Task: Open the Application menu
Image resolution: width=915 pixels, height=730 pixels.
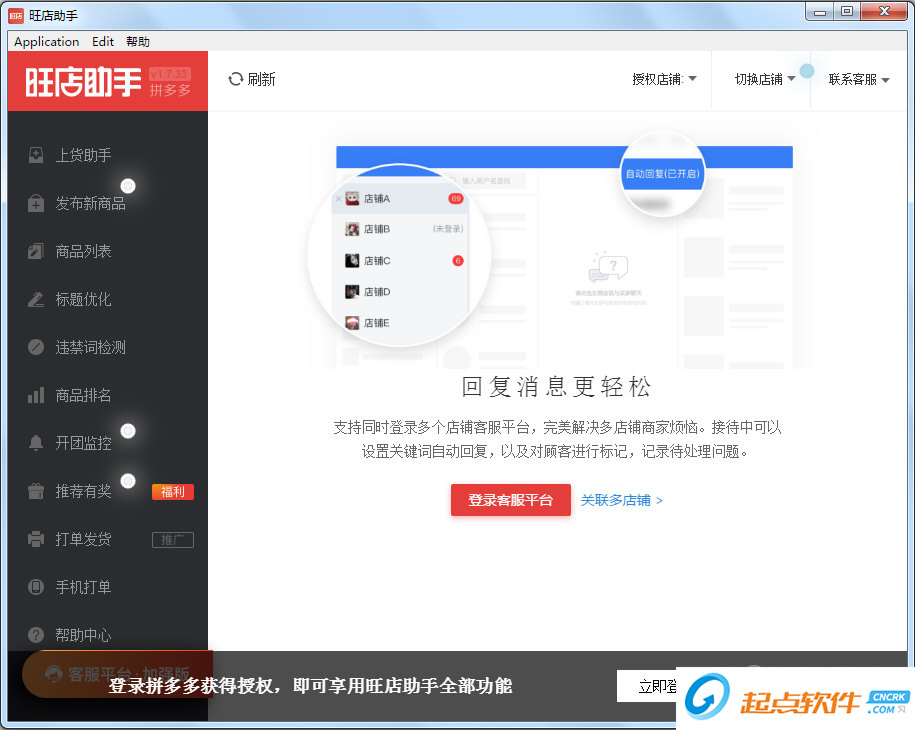Action: pos(46,41)
